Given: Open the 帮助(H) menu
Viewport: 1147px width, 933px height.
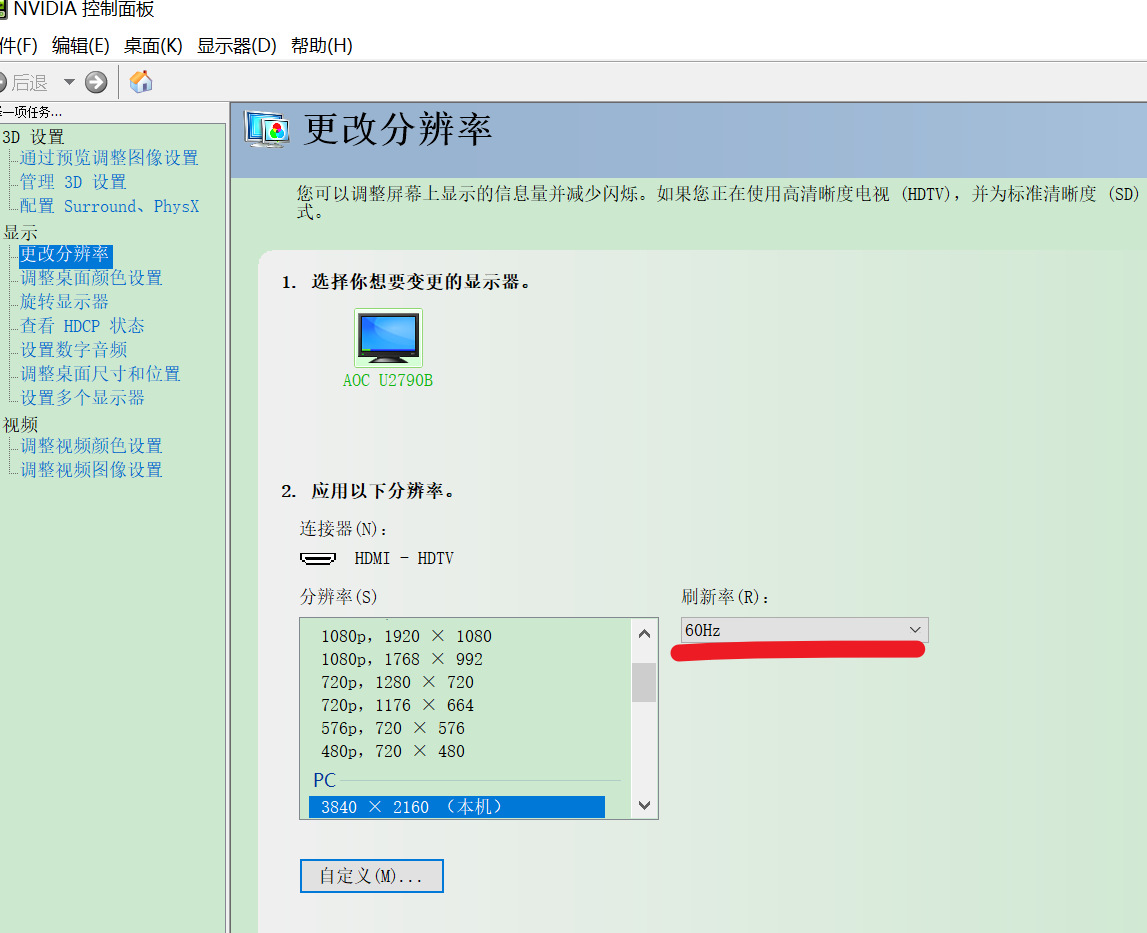Looking at the screenshot, I should coord(321,45).
